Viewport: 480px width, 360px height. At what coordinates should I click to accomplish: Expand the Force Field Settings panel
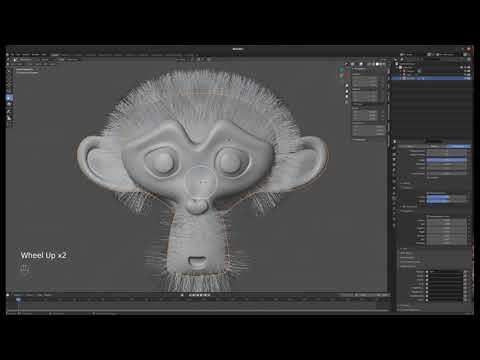[433, 262]
